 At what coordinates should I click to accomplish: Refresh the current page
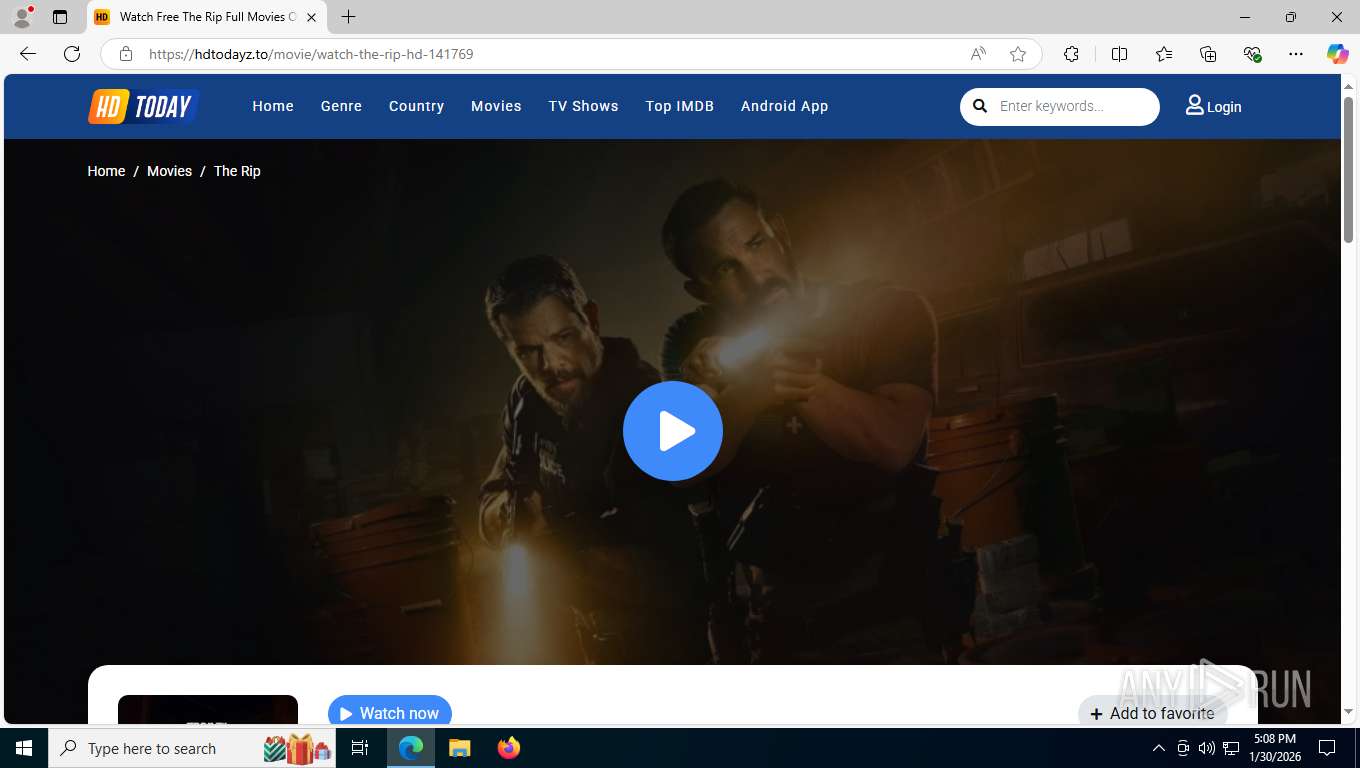click(72, 54)
